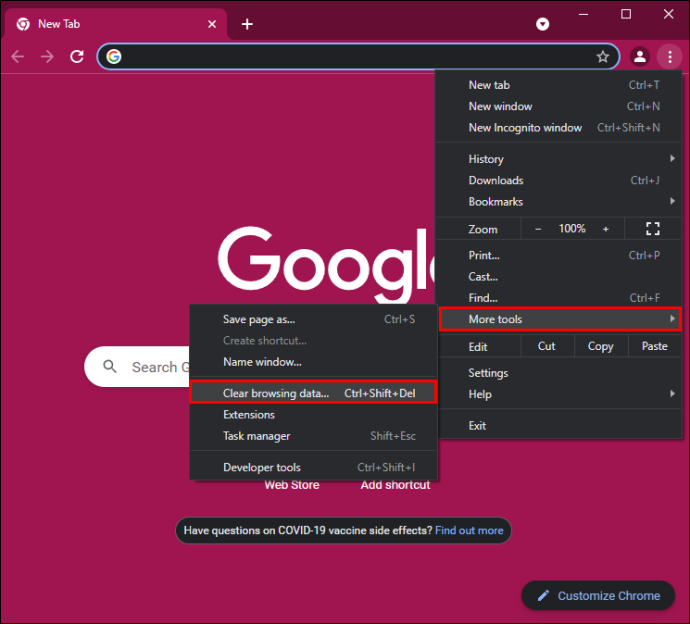Bookmark this tab with star icon

[x=602, y=56]
